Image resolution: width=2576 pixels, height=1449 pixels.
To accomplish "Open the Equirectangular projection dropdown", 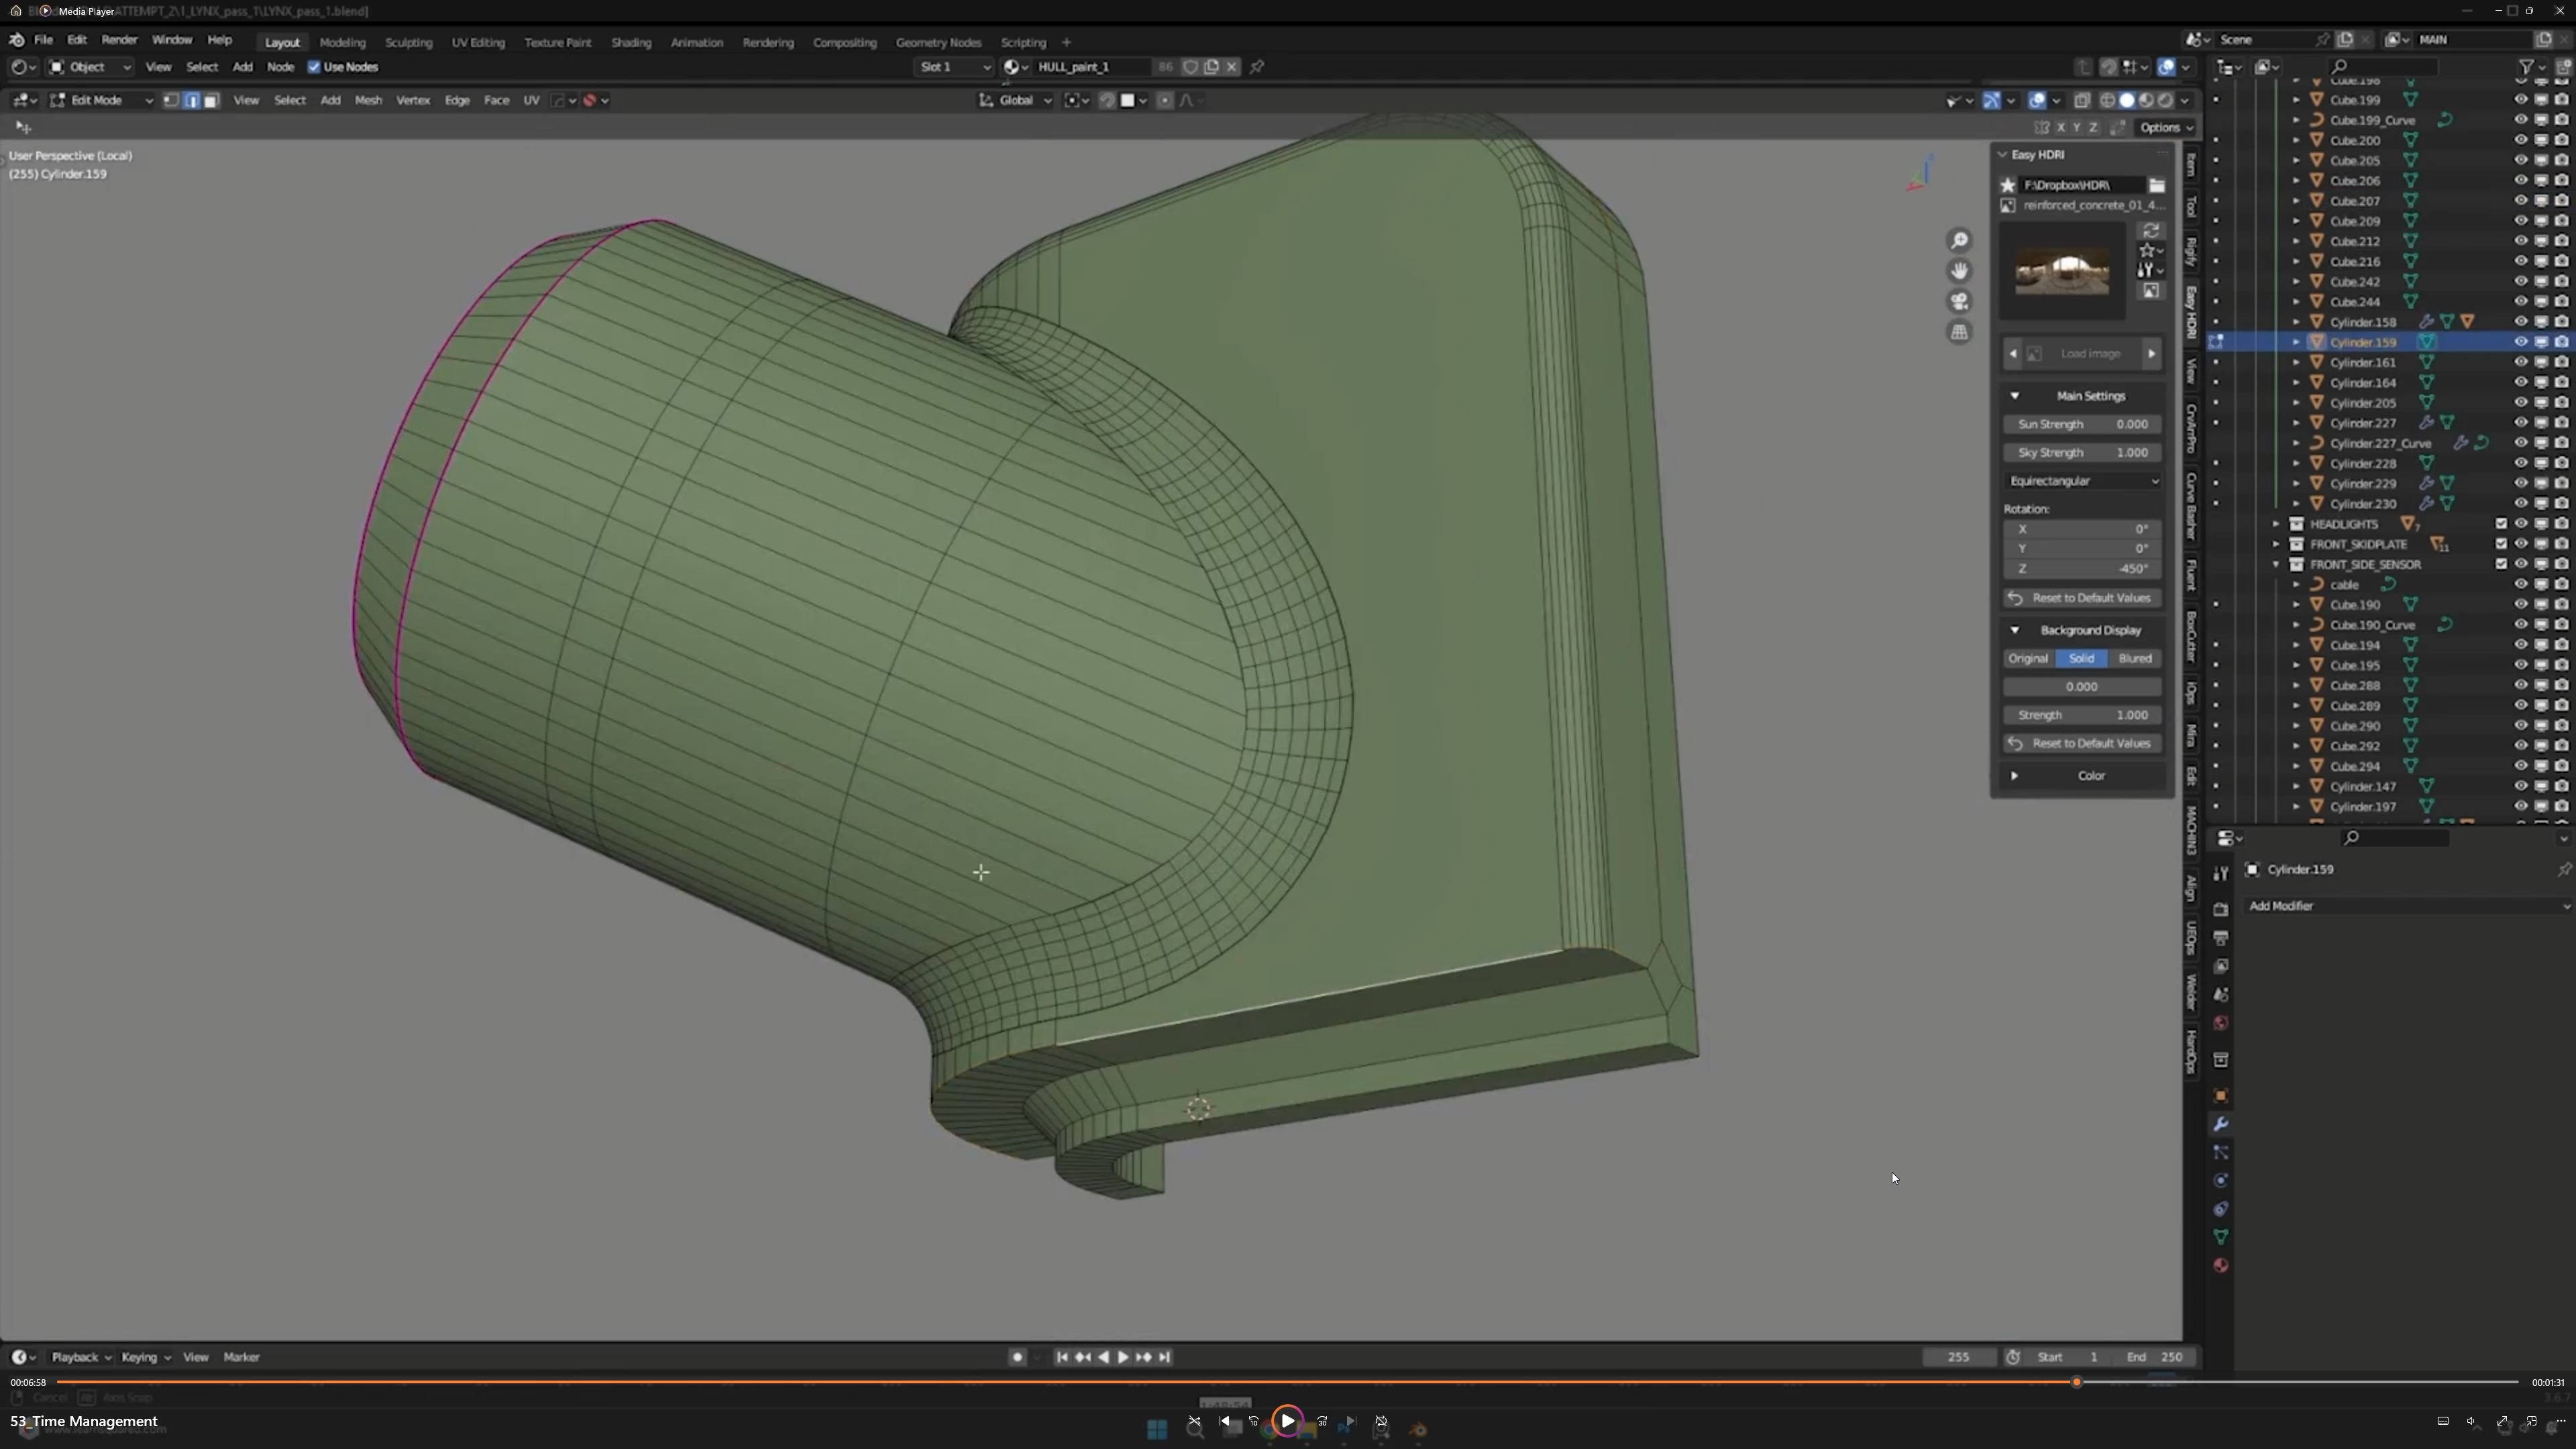I will tap(2082, 481).
